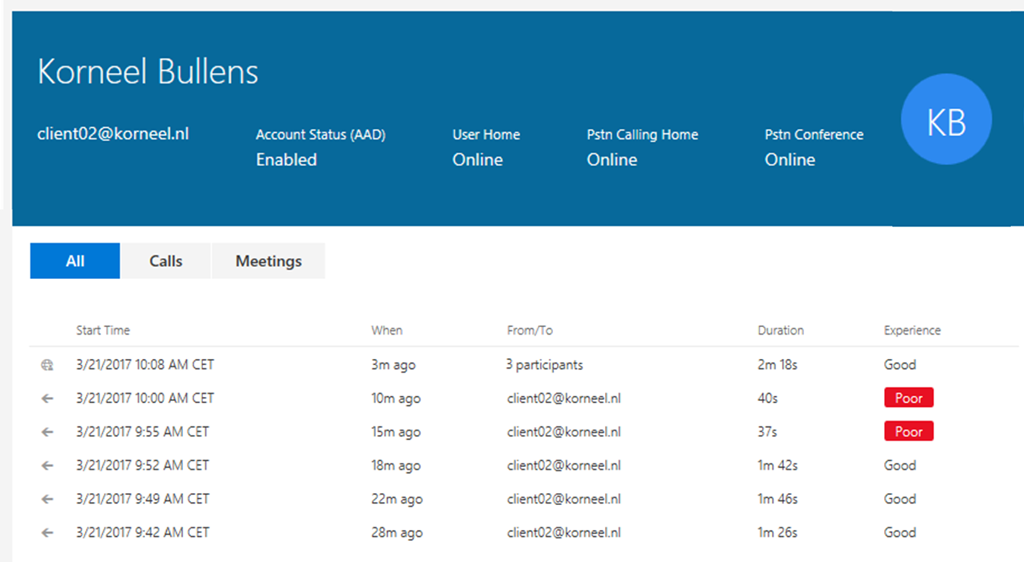The image size is (1024, 562).
Task: Sort by the Start Time column header
Action: click(x=103, y=330)
